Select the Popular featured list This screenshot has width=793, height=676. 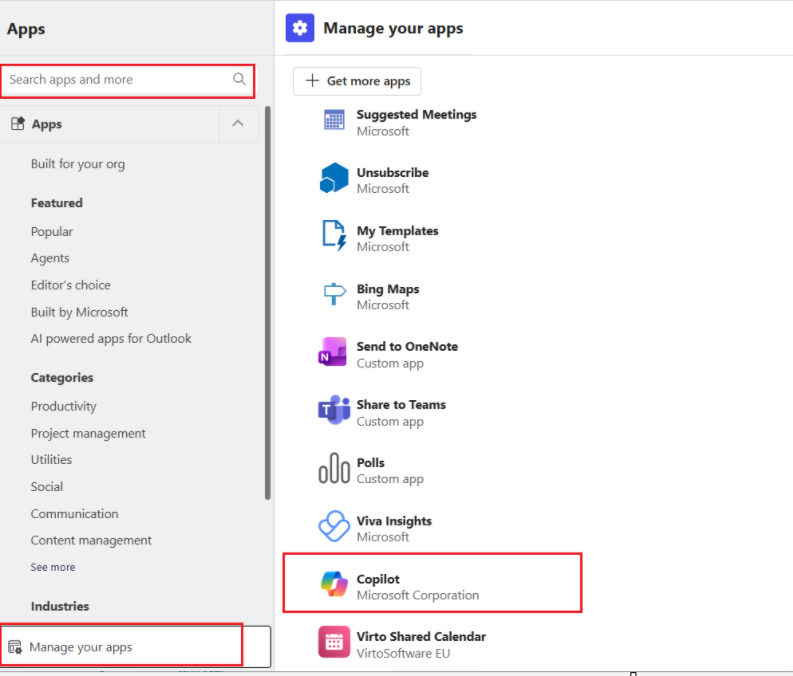click(52, 232)
